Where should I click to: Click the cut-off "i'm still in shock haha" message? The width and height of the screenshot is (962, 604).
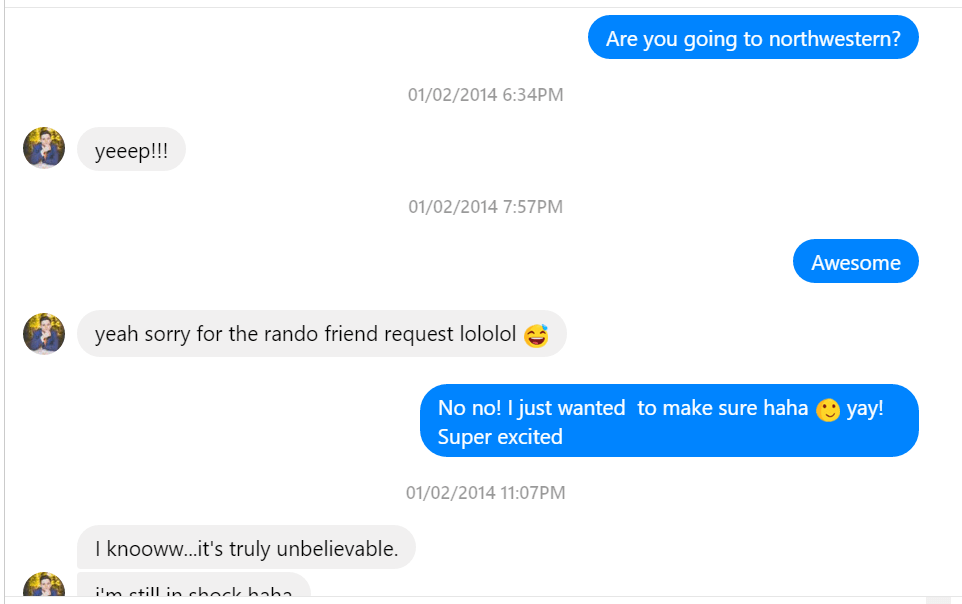193,590
